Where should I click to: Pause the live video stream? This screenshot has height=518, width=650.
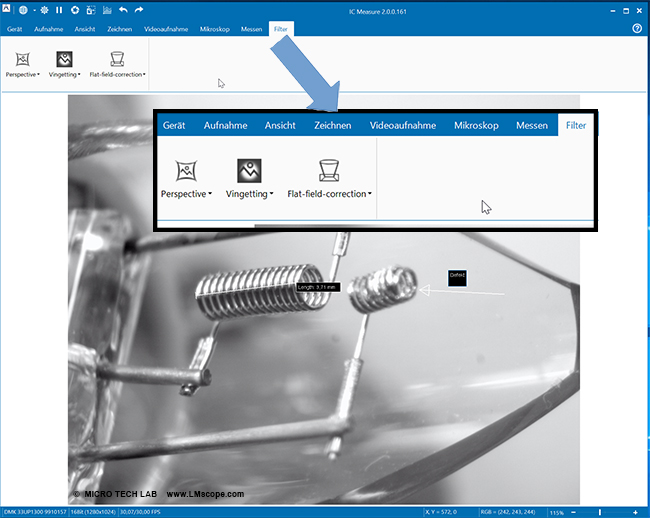coord(58,10)
